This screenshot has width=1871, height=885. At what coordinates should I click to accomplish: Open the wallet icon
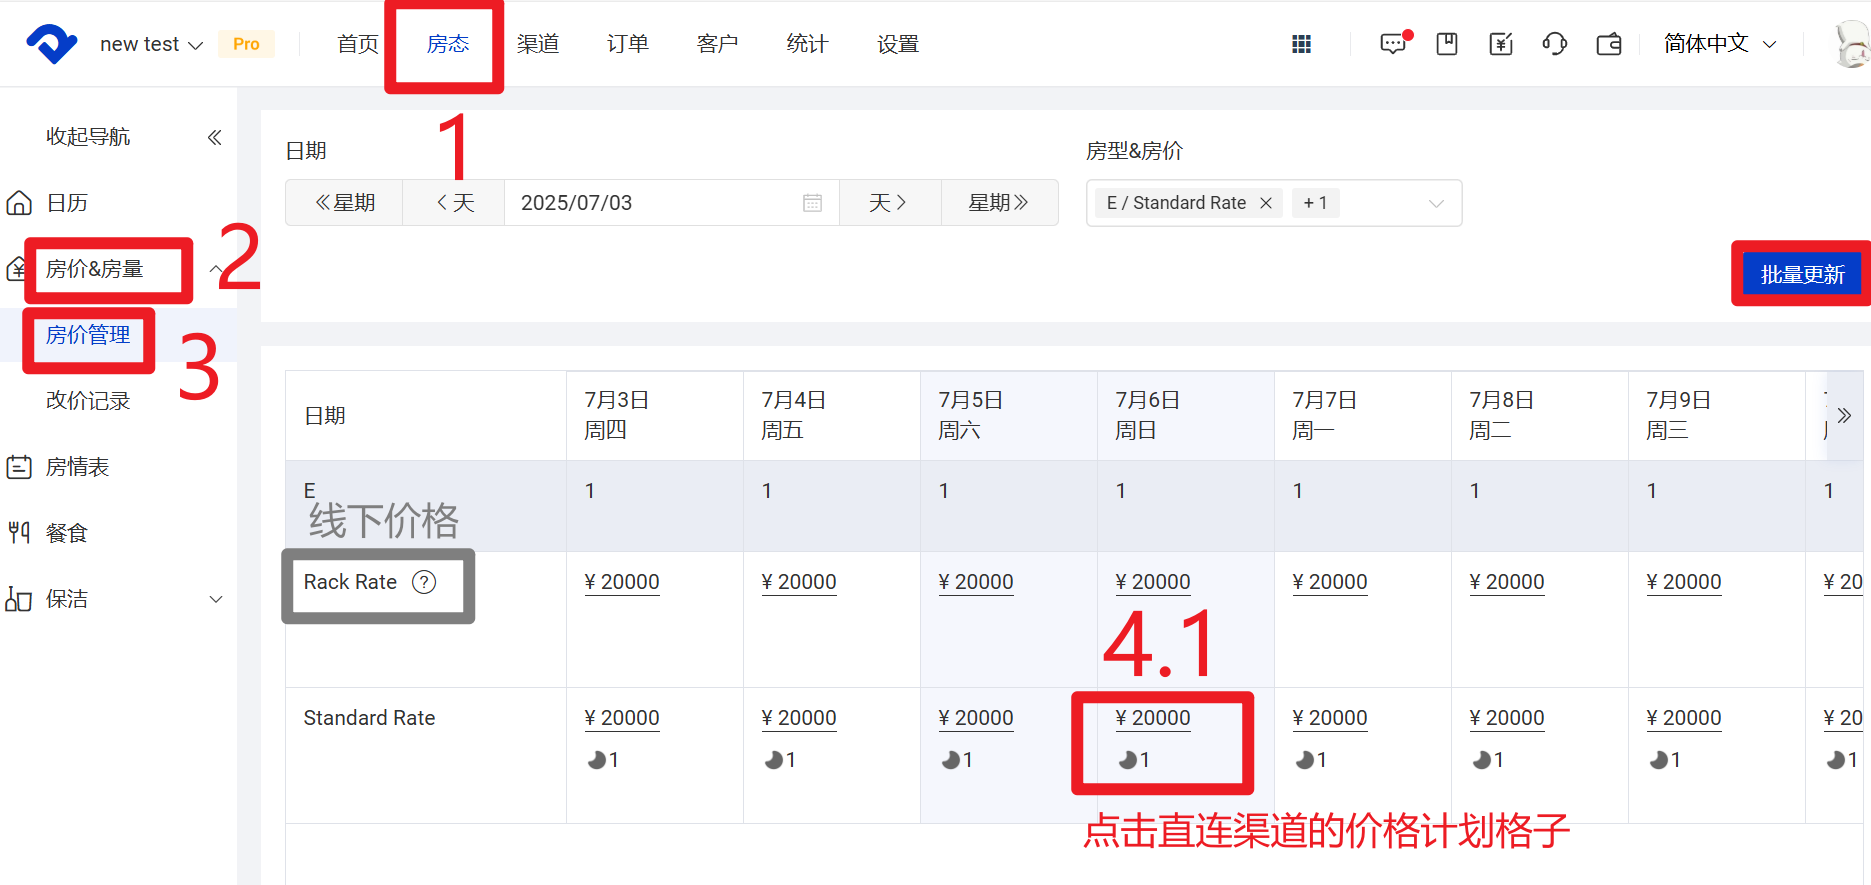tap(1609, 44)
